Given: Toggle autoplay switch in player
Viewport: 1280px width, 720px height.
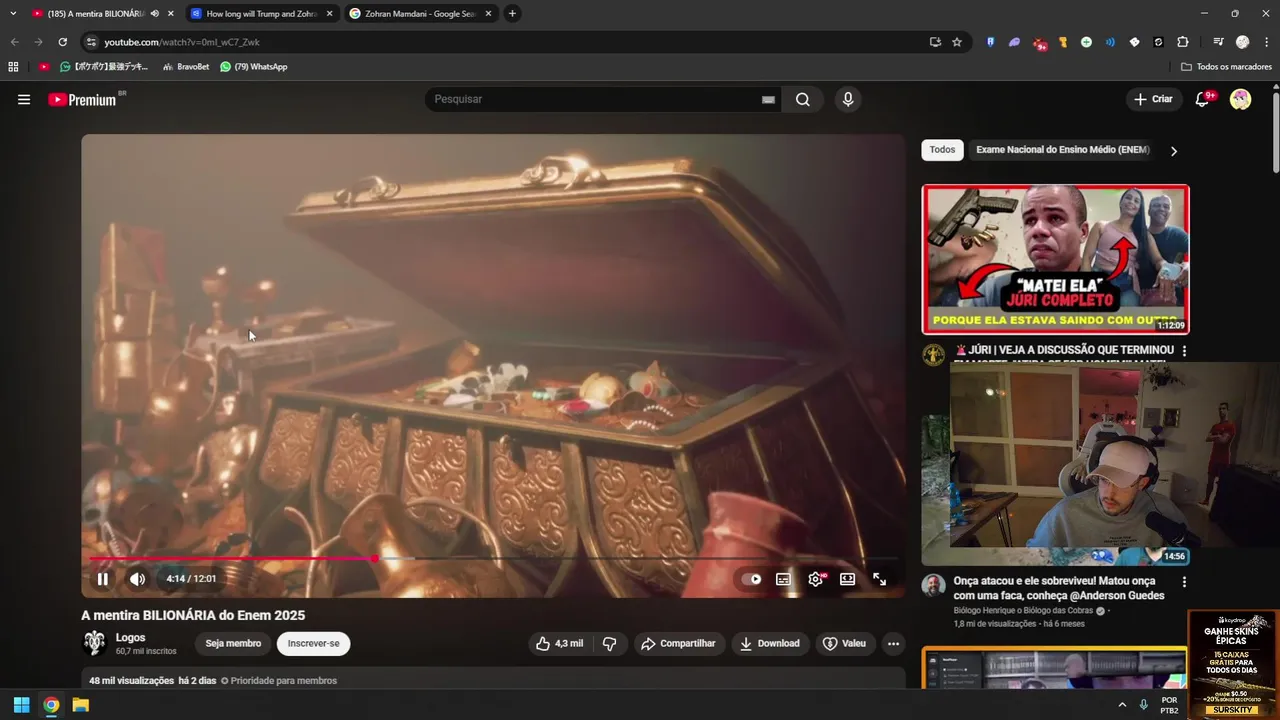Looking at the screenshot, I should coord(751,579).
